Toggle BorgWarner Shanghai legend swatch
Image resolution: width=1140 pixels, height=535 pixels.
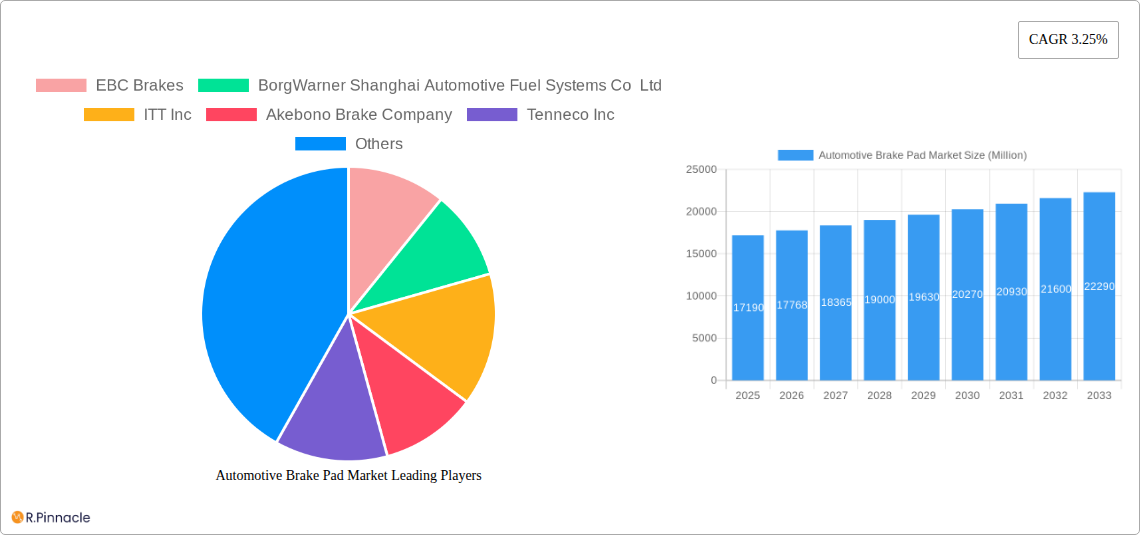coord(223,86)
